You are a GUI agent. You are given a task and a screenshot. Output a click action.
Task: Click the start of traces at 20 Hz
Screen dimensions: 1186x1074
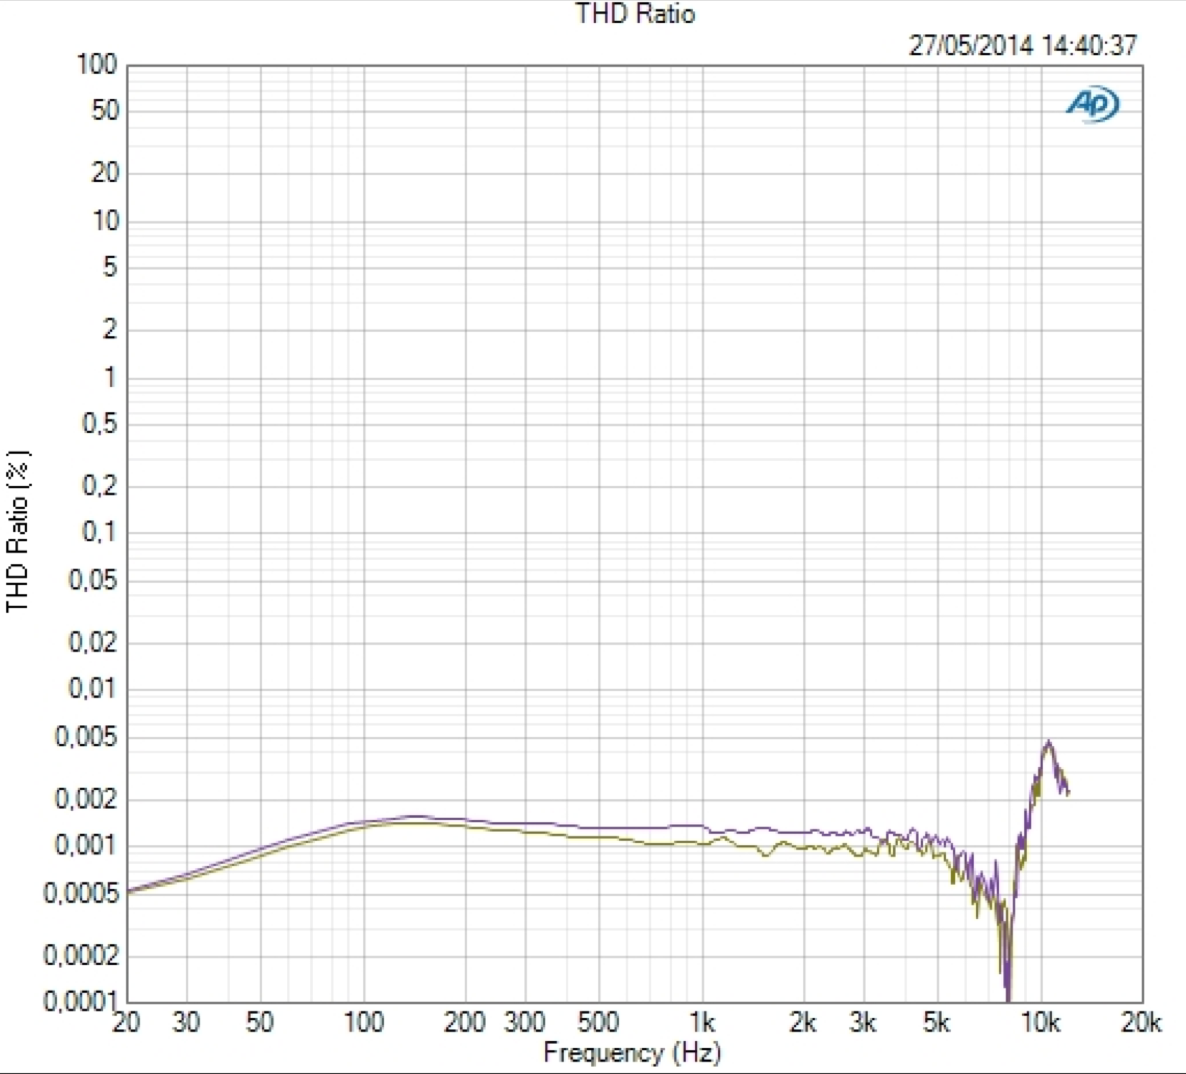coord(129,892)
